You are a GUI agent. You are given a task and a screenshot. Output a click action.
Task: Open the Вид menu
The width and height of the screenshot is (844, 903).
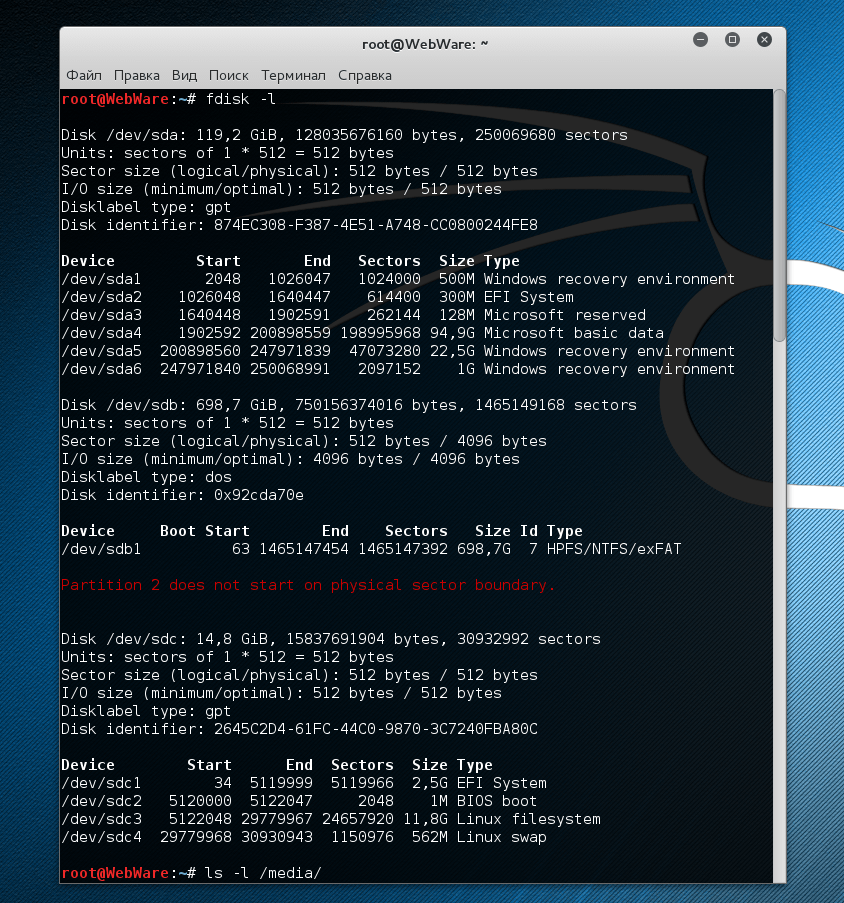coord(184,75)
